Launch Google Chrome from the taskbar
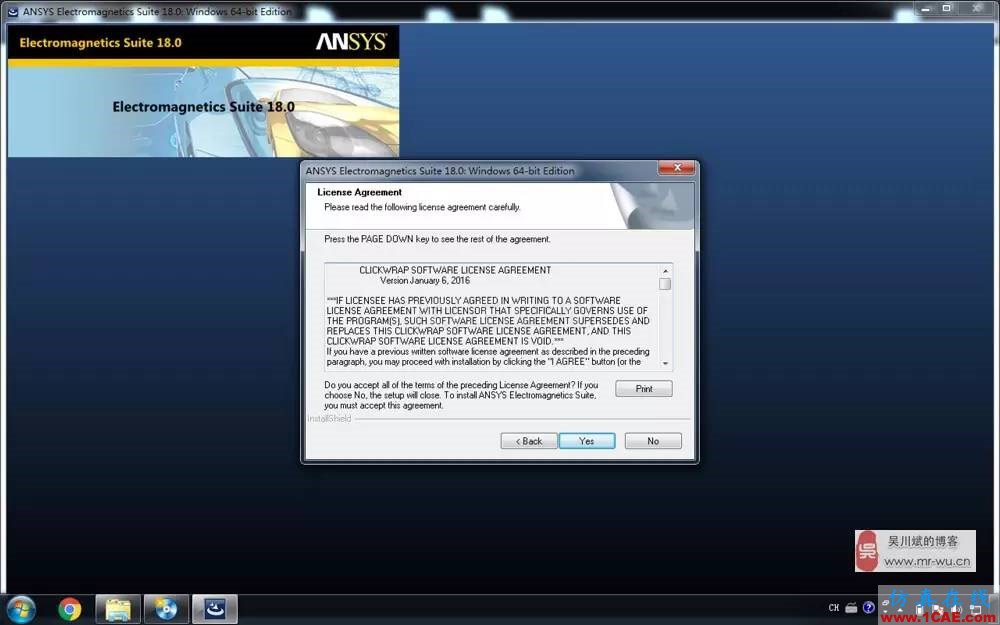 coord(70,609)
